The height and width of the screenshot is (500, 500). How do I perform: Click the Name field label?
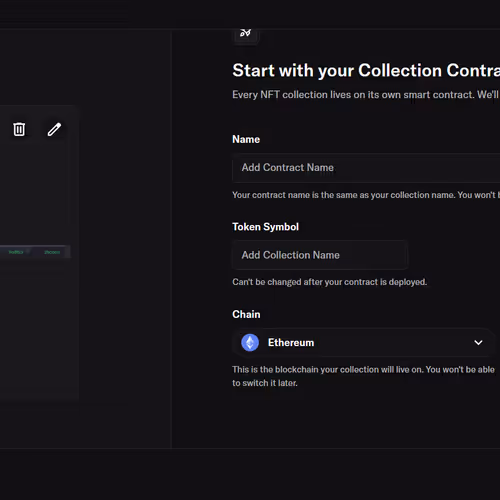[246, 139]
